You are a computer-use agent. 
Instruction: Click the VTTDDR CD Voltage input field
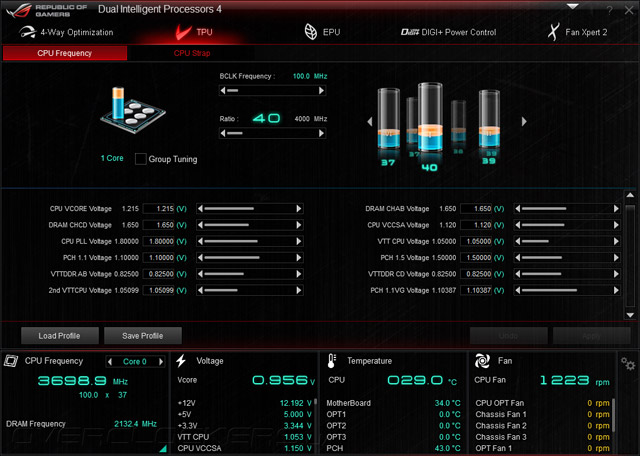pos(476,274)
